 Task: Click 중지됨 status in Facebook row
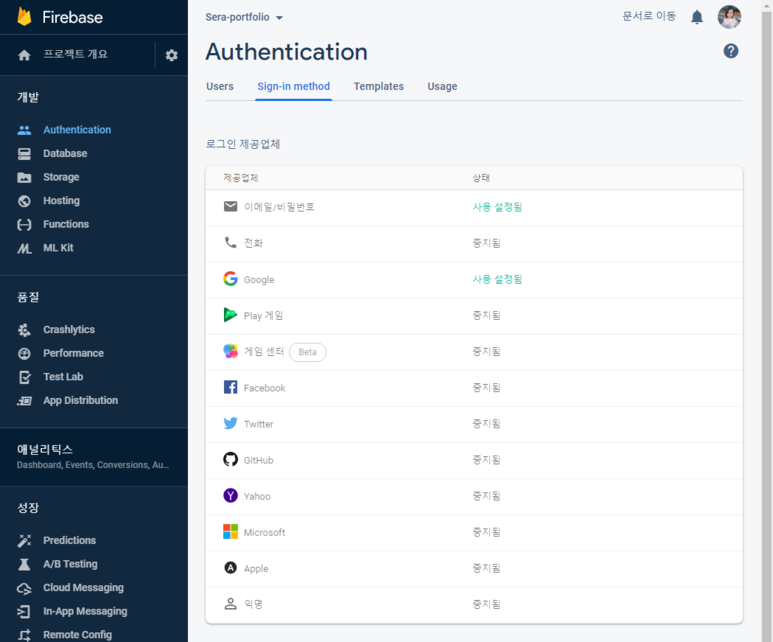point(486,388)
